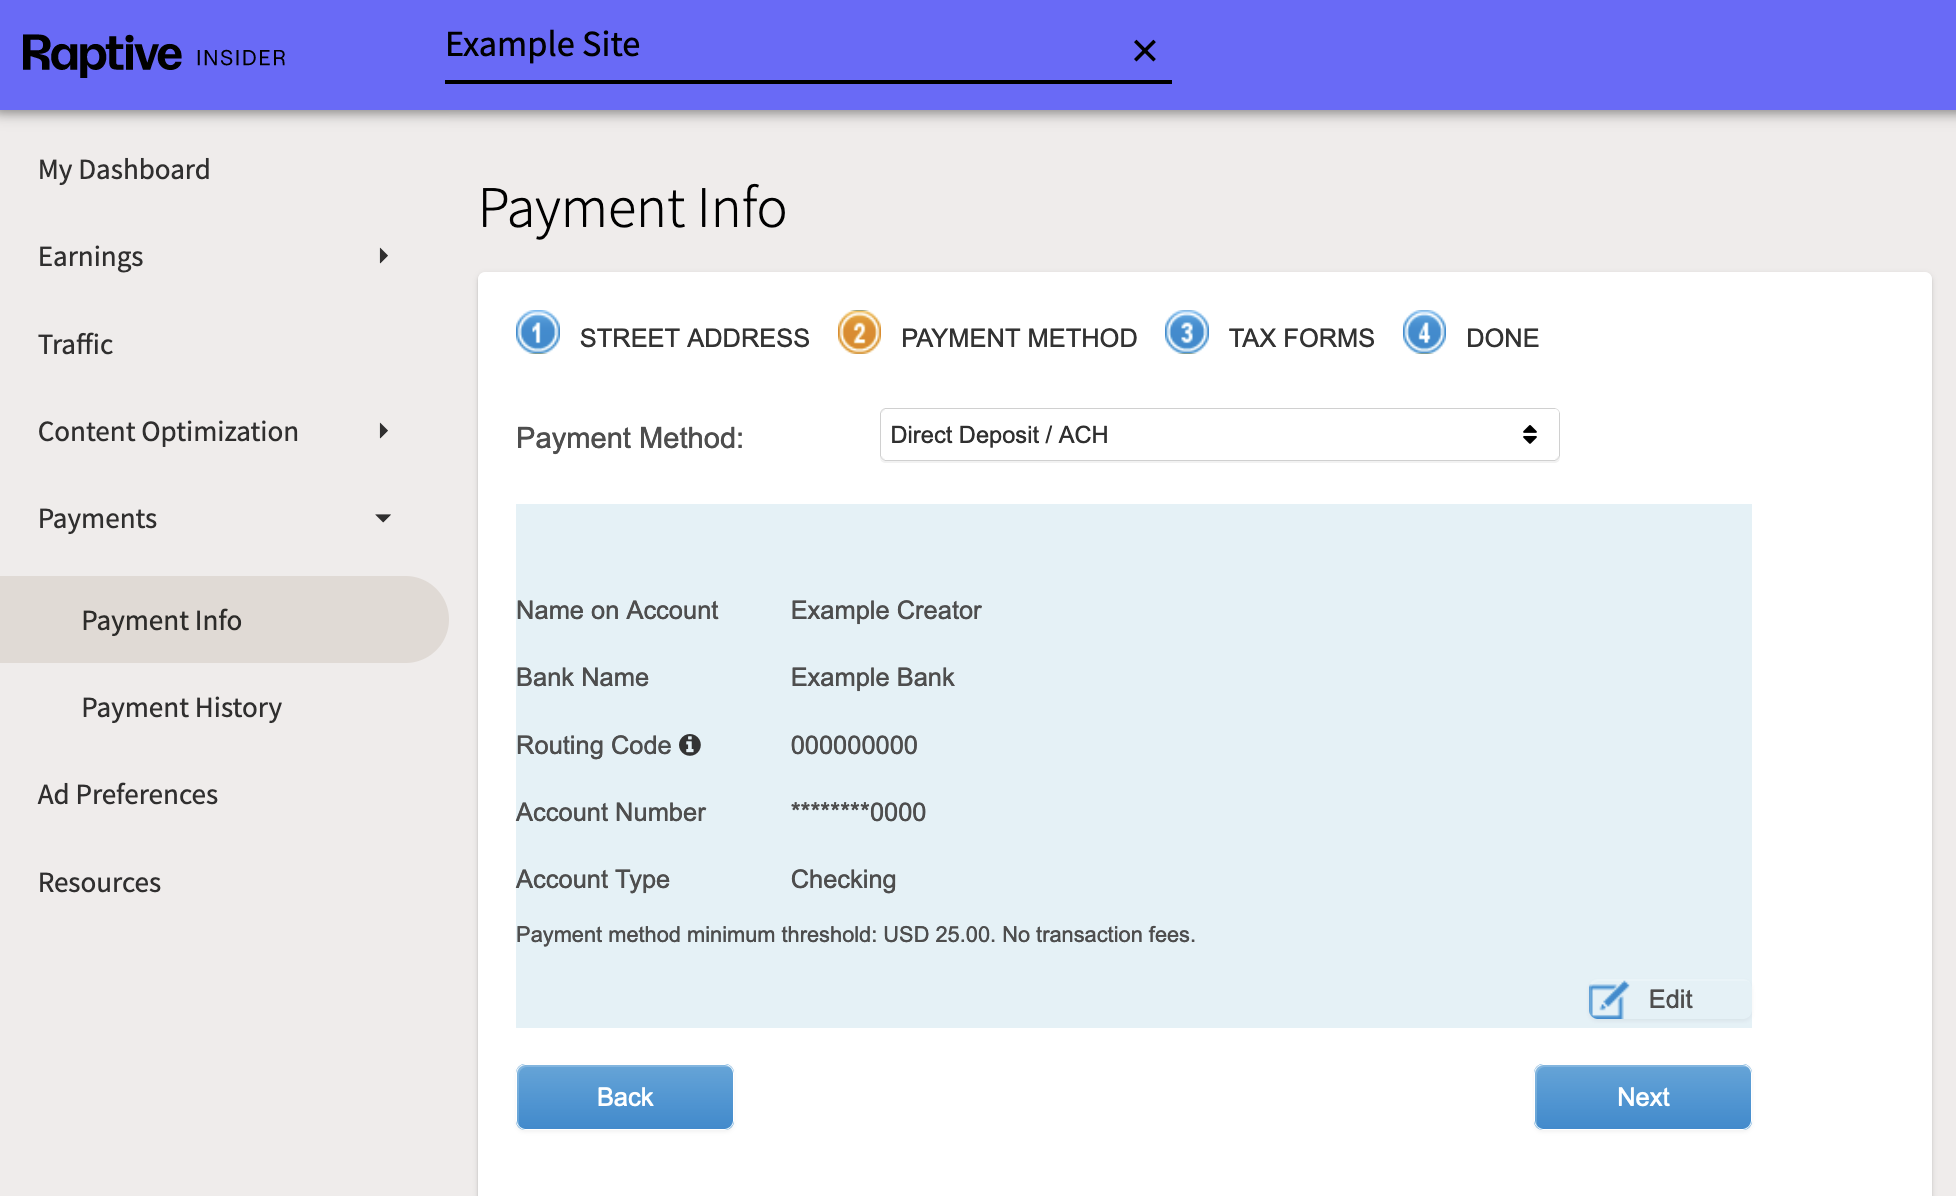Click the orange step 2 circle icon

point(859,333)
